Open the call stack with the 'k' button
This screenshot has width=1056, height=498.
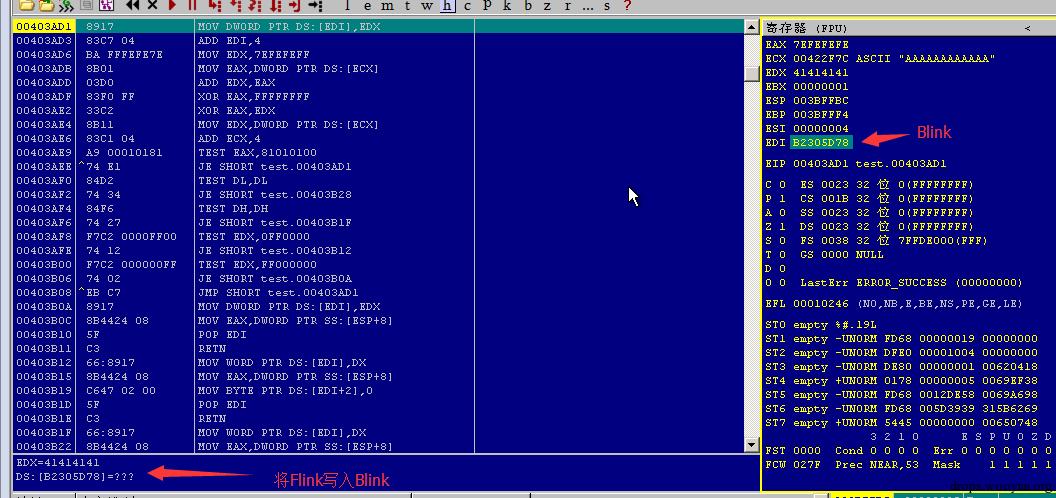point(506,5)
